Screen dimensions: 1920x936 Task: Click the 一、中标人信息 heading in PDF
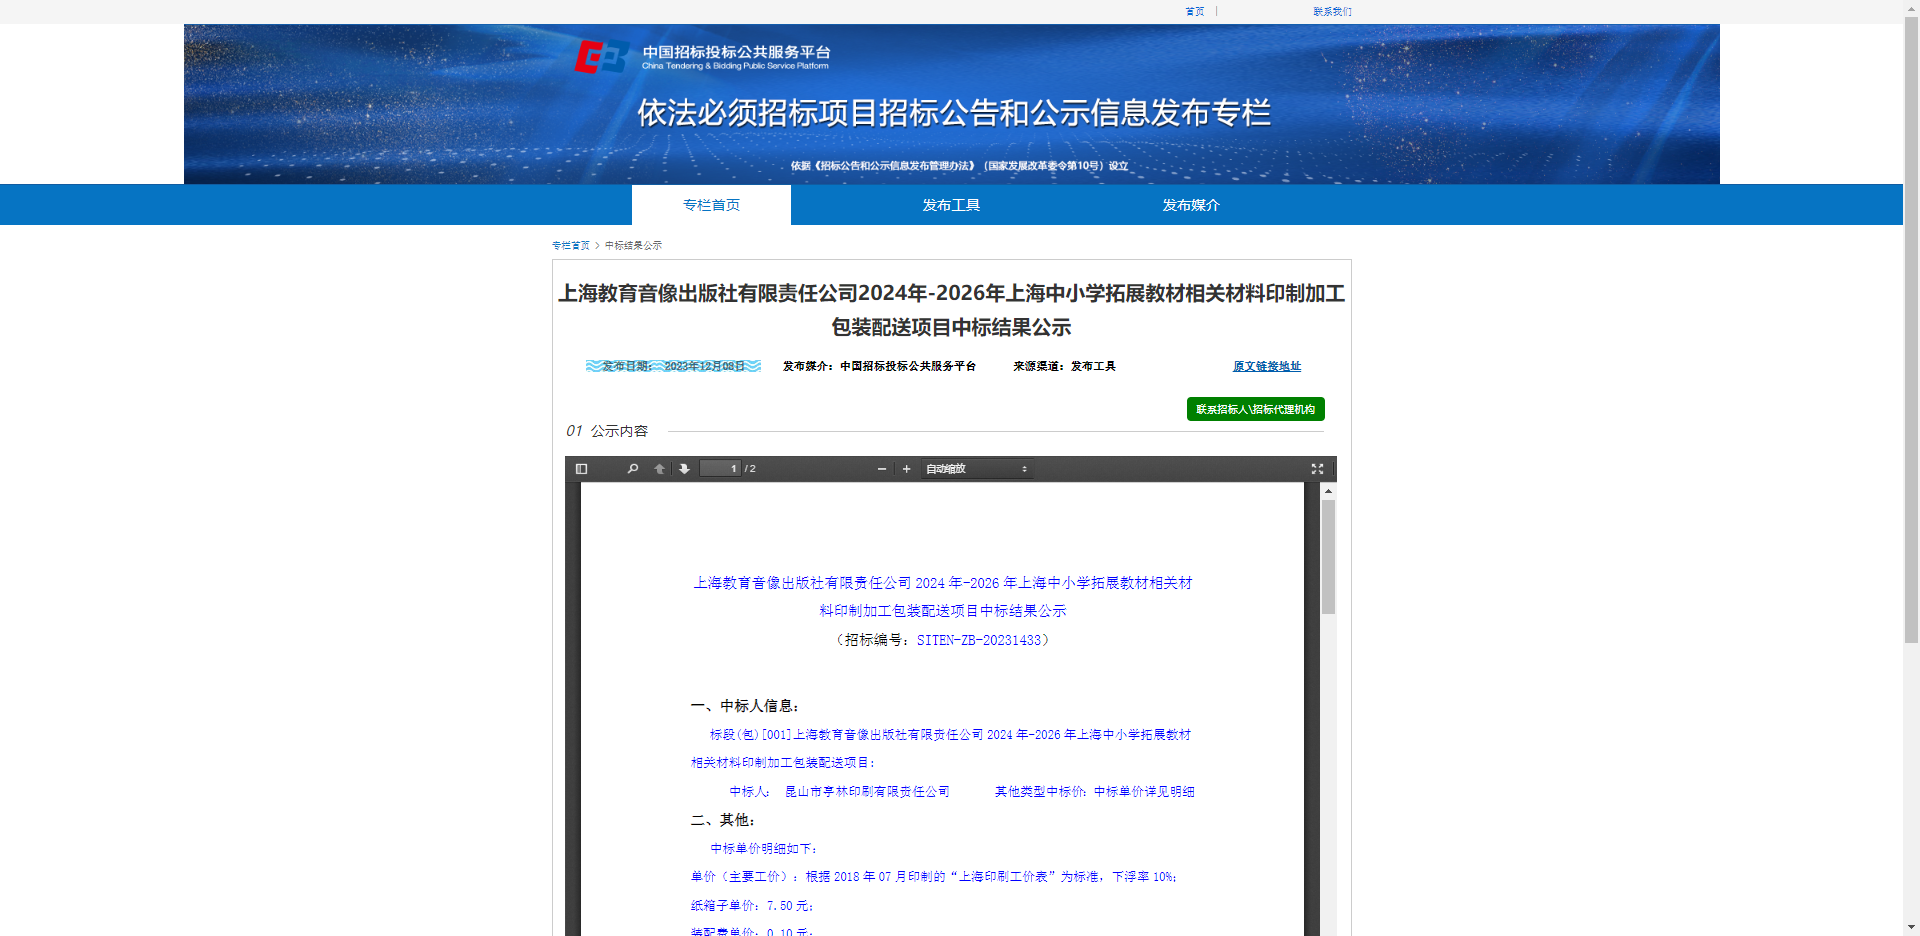[745, 706]
